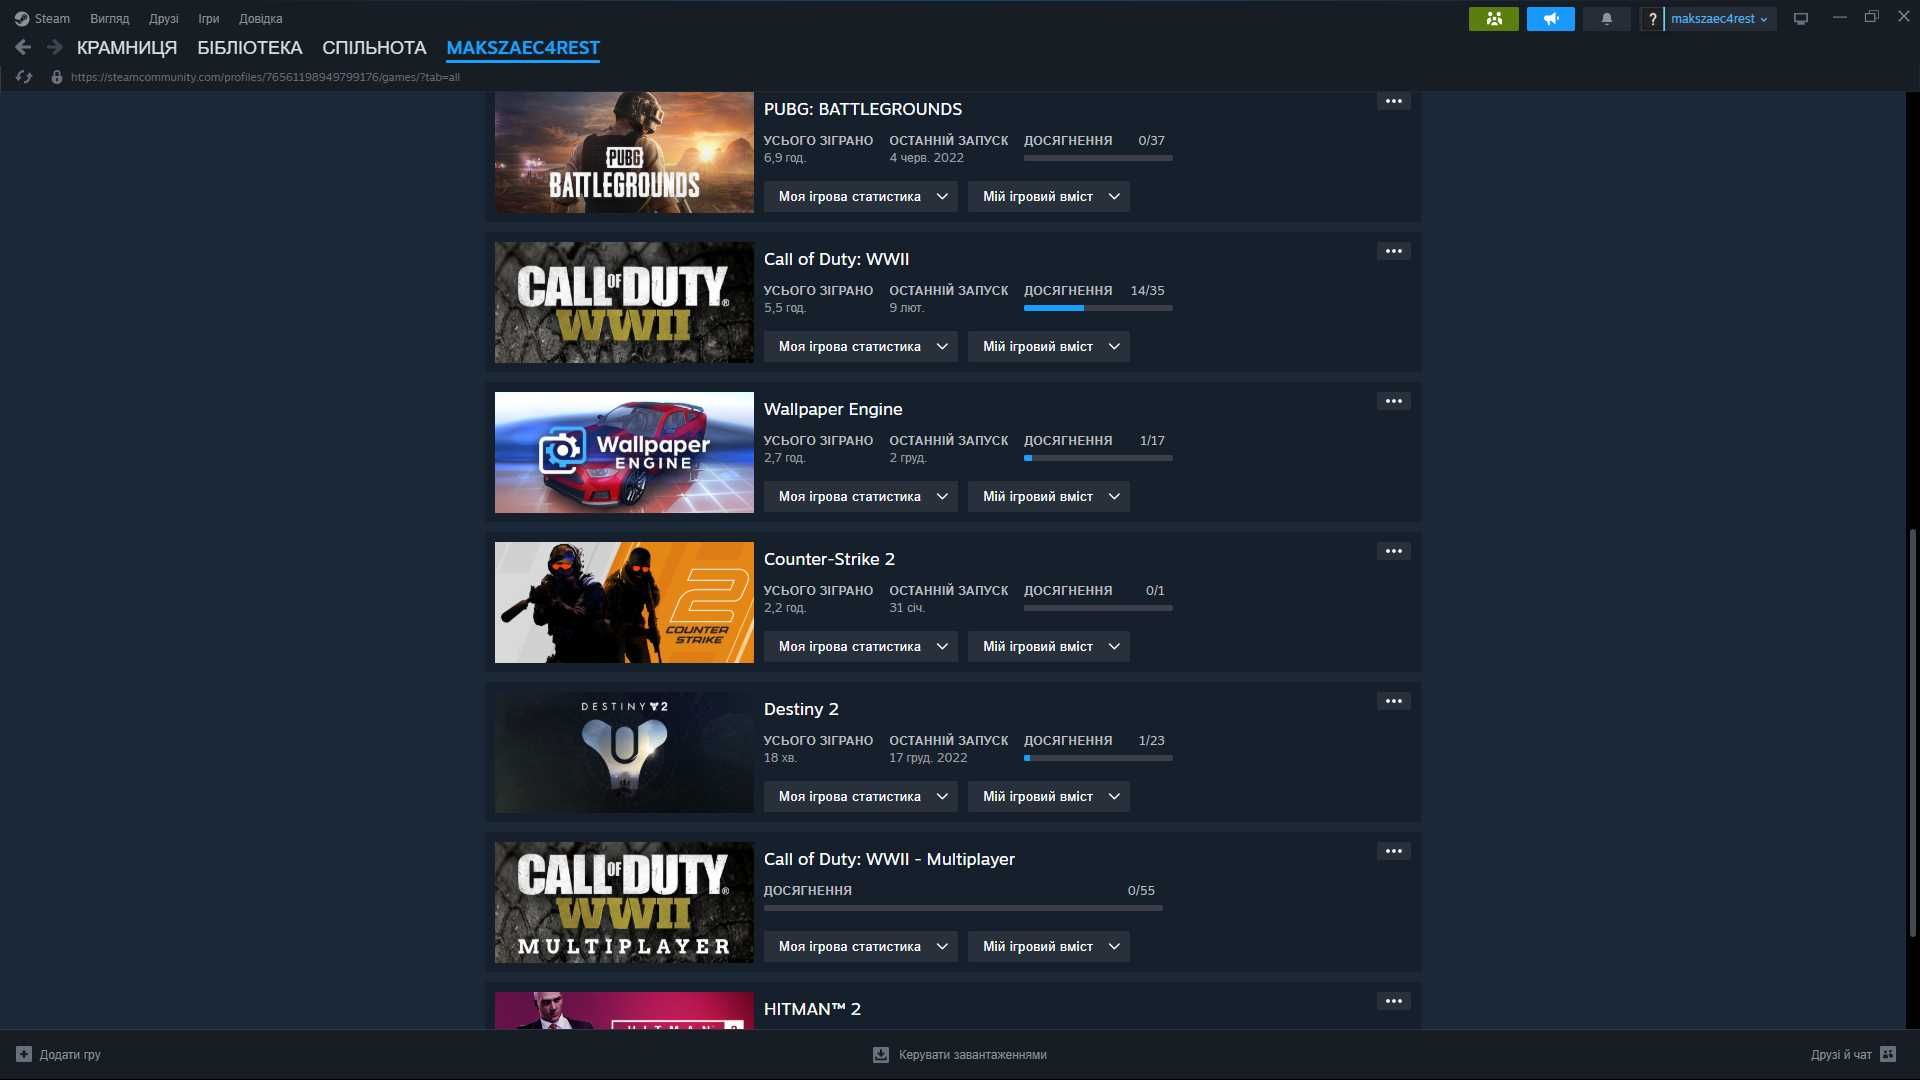Viewport: 1920px width, 1080px height.
Task: Expand Wallpaper Engine Мій ігровий вміст
Action: click(1049, 496)
